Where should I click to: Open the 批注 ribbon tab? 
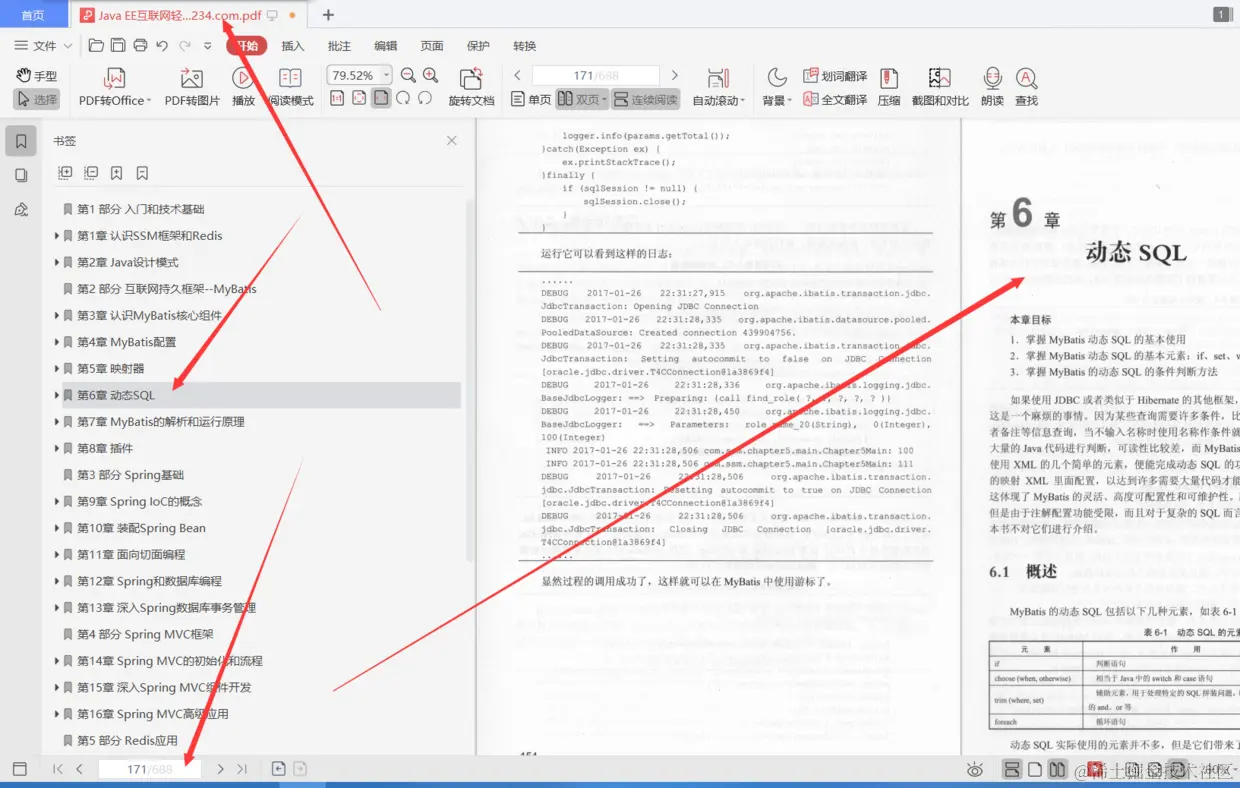point(339,46)
